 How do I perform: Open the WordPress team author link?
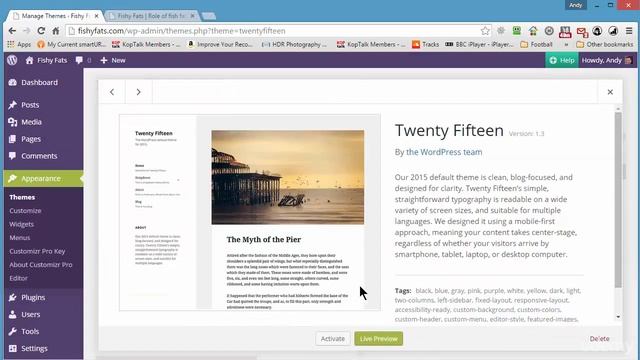tap(444, 152)
